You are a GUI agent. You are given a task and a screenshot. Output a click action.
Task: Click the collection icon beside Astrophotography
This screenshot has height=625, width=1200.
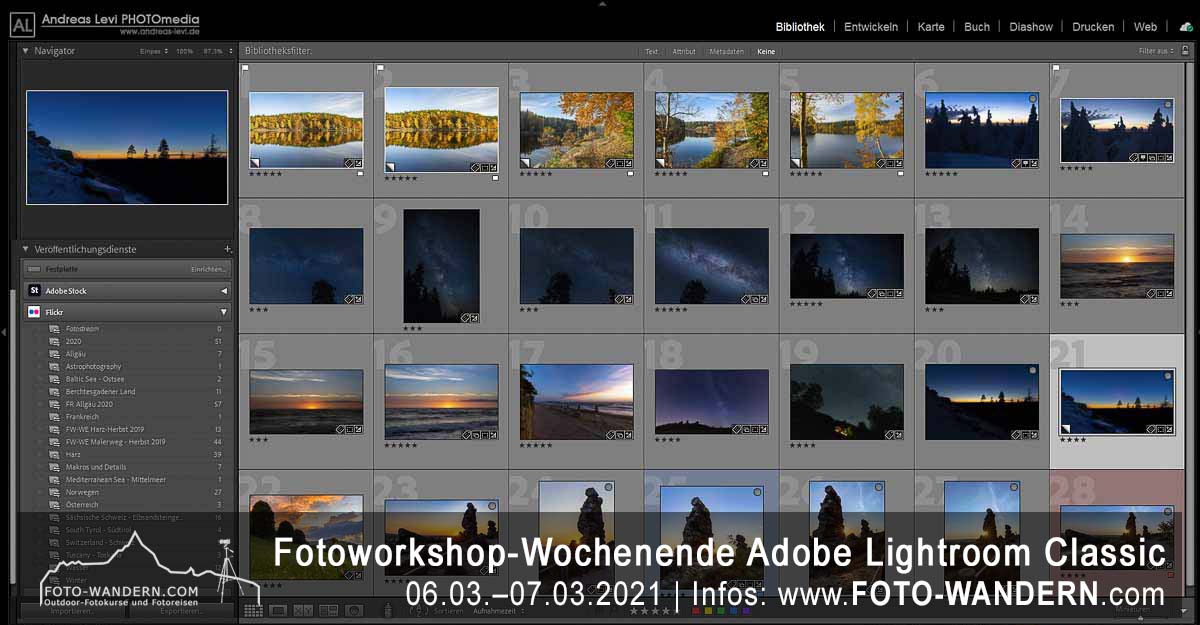55,367
